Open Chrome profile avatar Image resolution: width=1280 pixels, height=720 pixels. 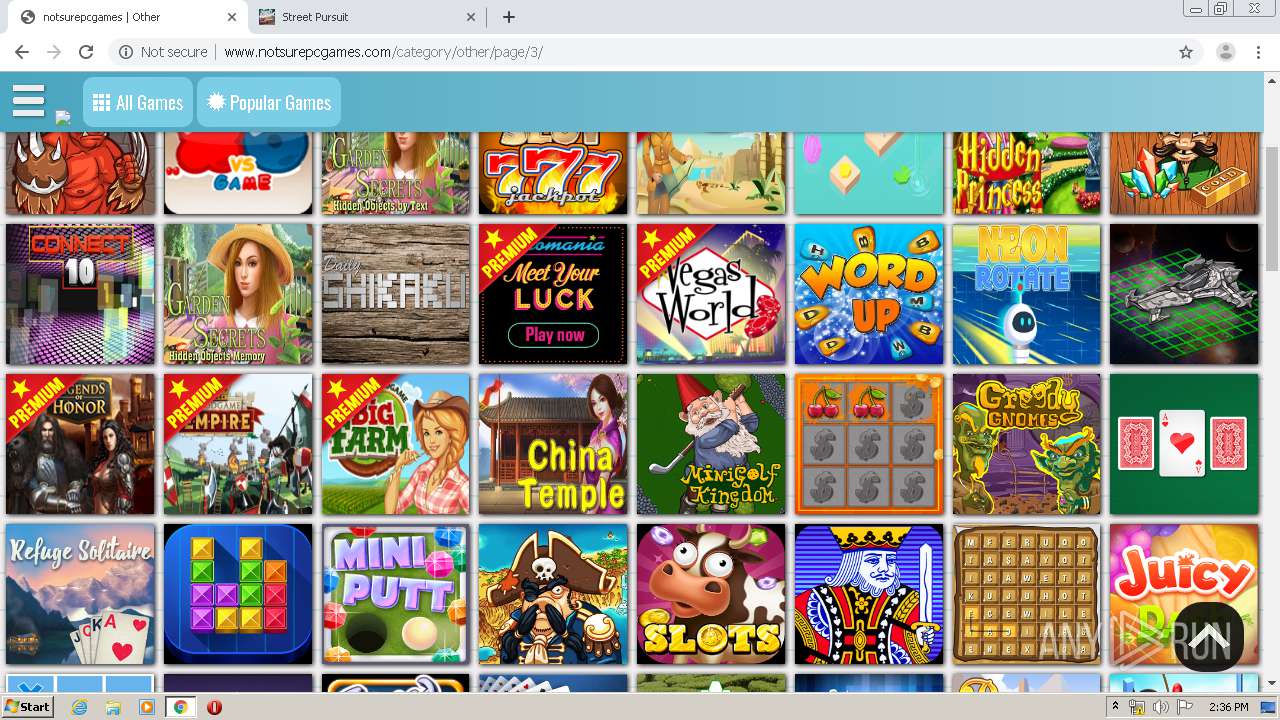coord(1226,52)
